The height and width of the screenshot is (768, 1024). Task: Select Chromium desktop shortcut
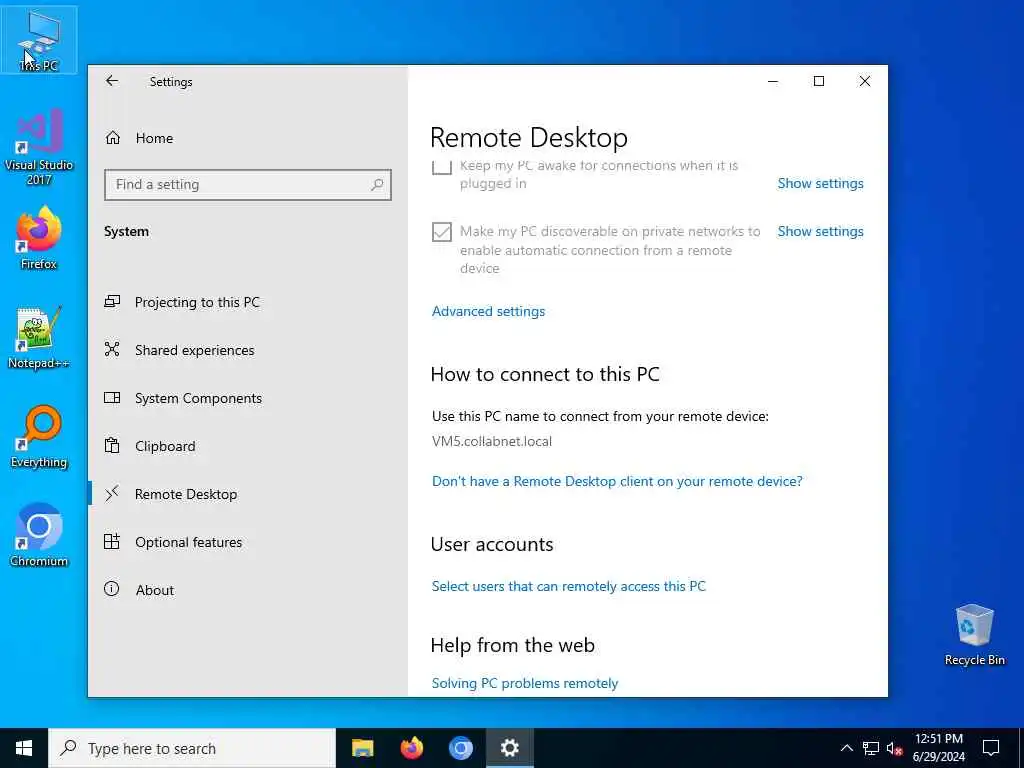point(39,536)
